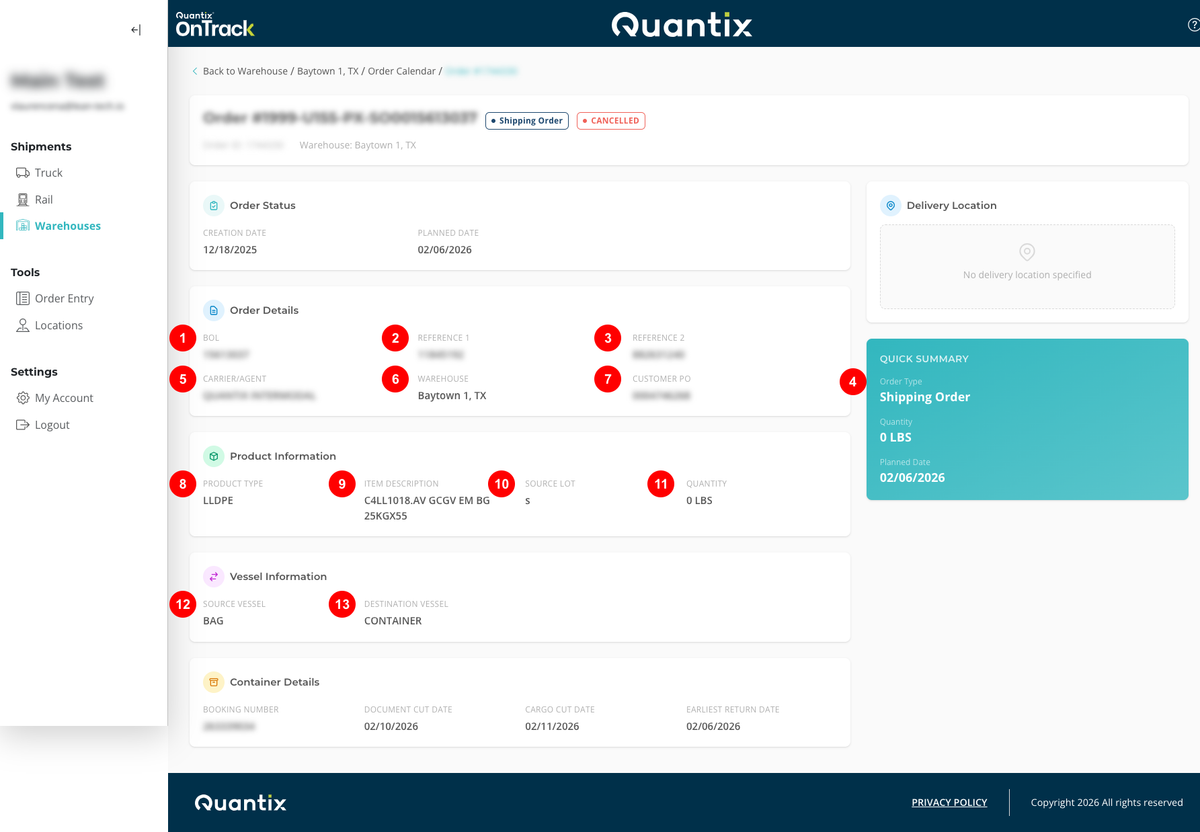The image size is (1200, 832).
Task: Open My Account settings
Action: coord(63,398)
